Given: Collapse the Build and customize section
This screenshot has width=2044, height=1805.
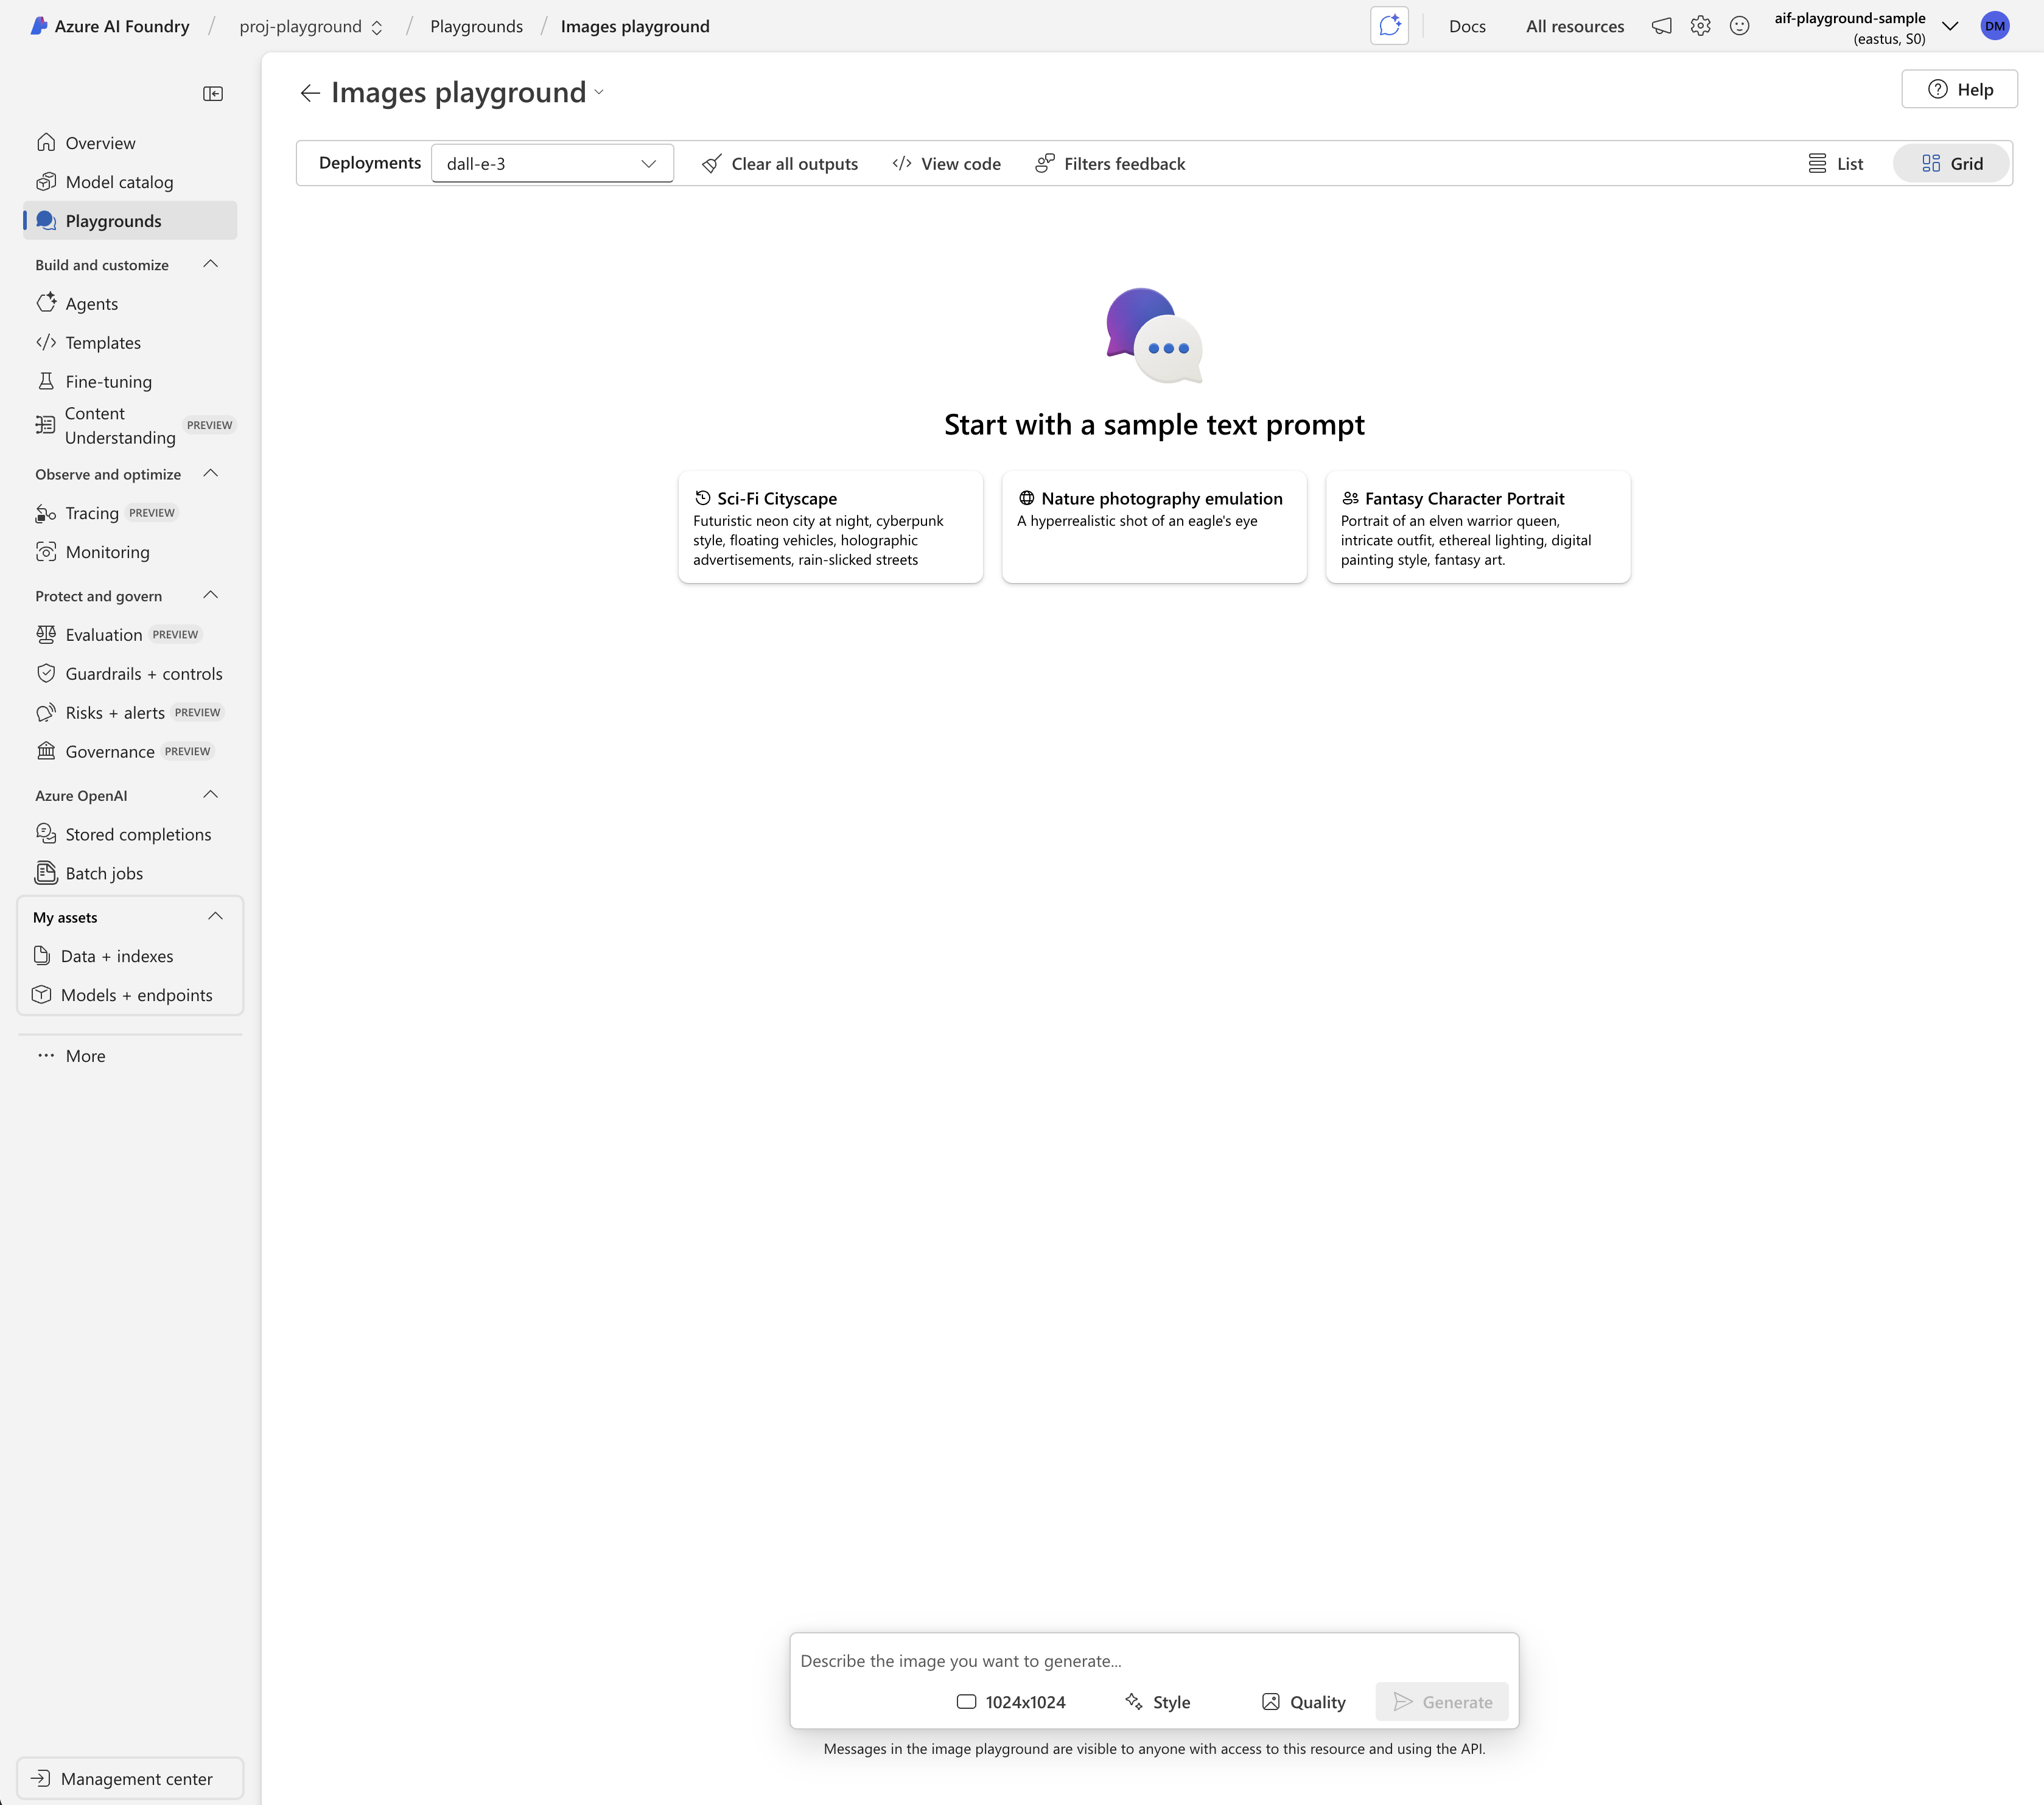Looking at the screenshot, I should (210, 264).
